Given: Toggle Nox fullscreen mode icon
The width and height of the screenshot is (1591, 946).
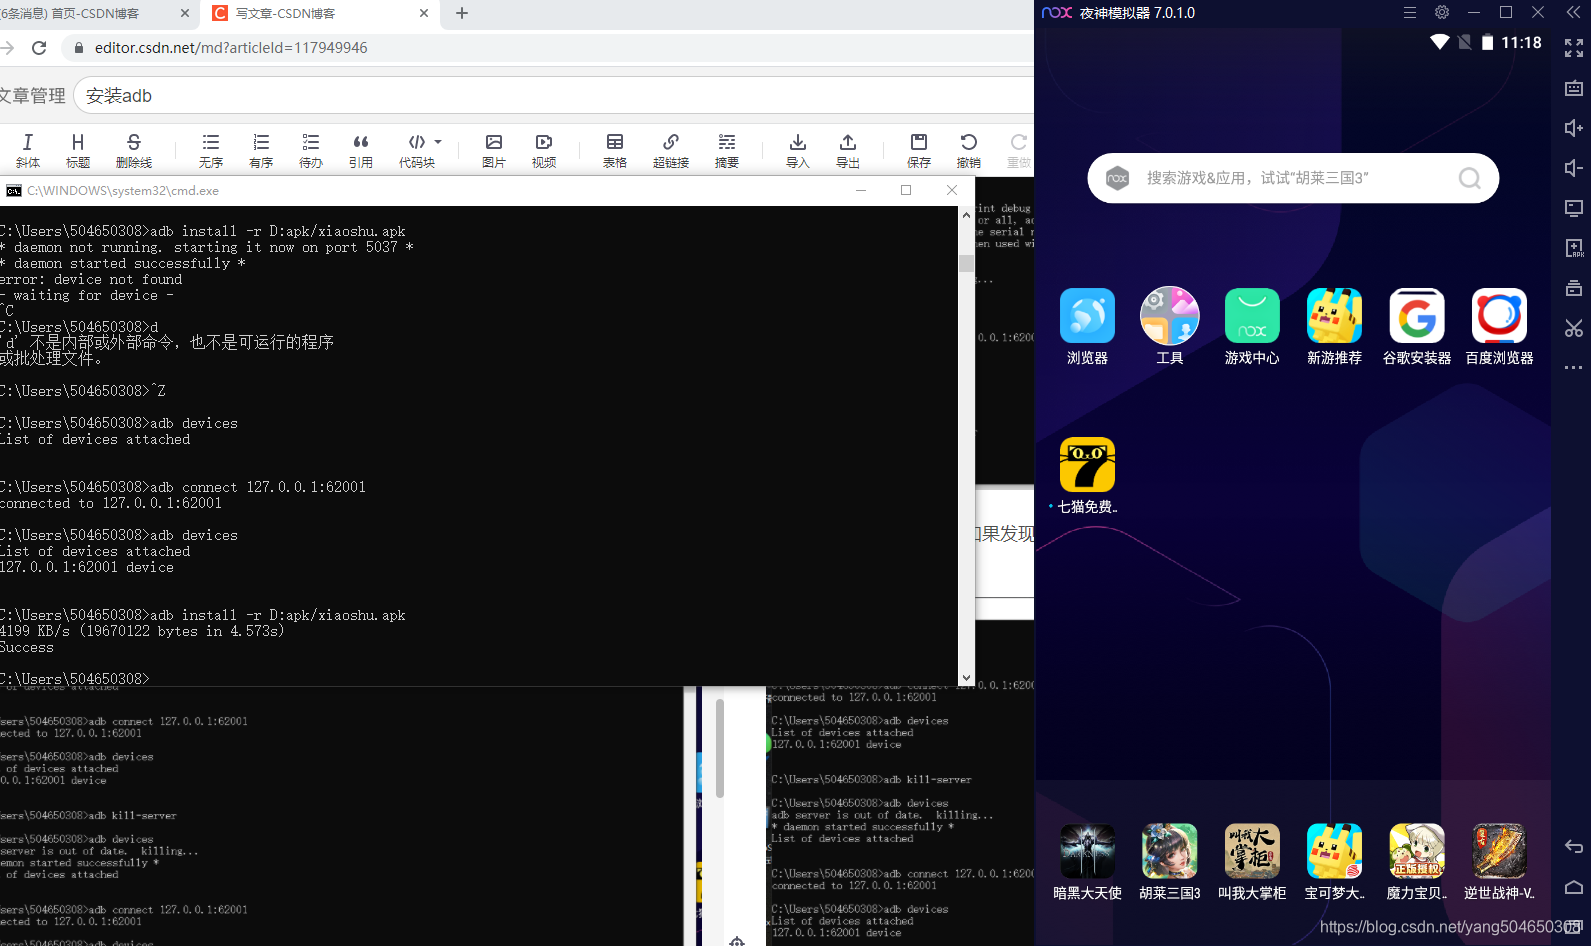Looking at the screenshot, I should [1574, 48].
